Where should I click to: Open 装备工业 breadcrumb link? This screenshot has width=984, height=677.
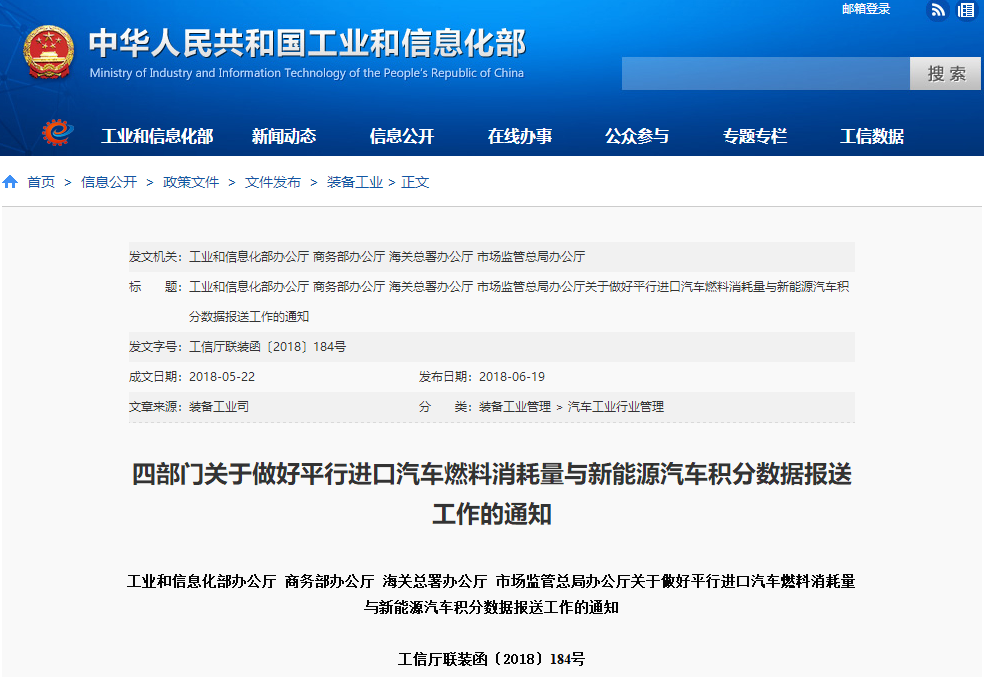352,182
